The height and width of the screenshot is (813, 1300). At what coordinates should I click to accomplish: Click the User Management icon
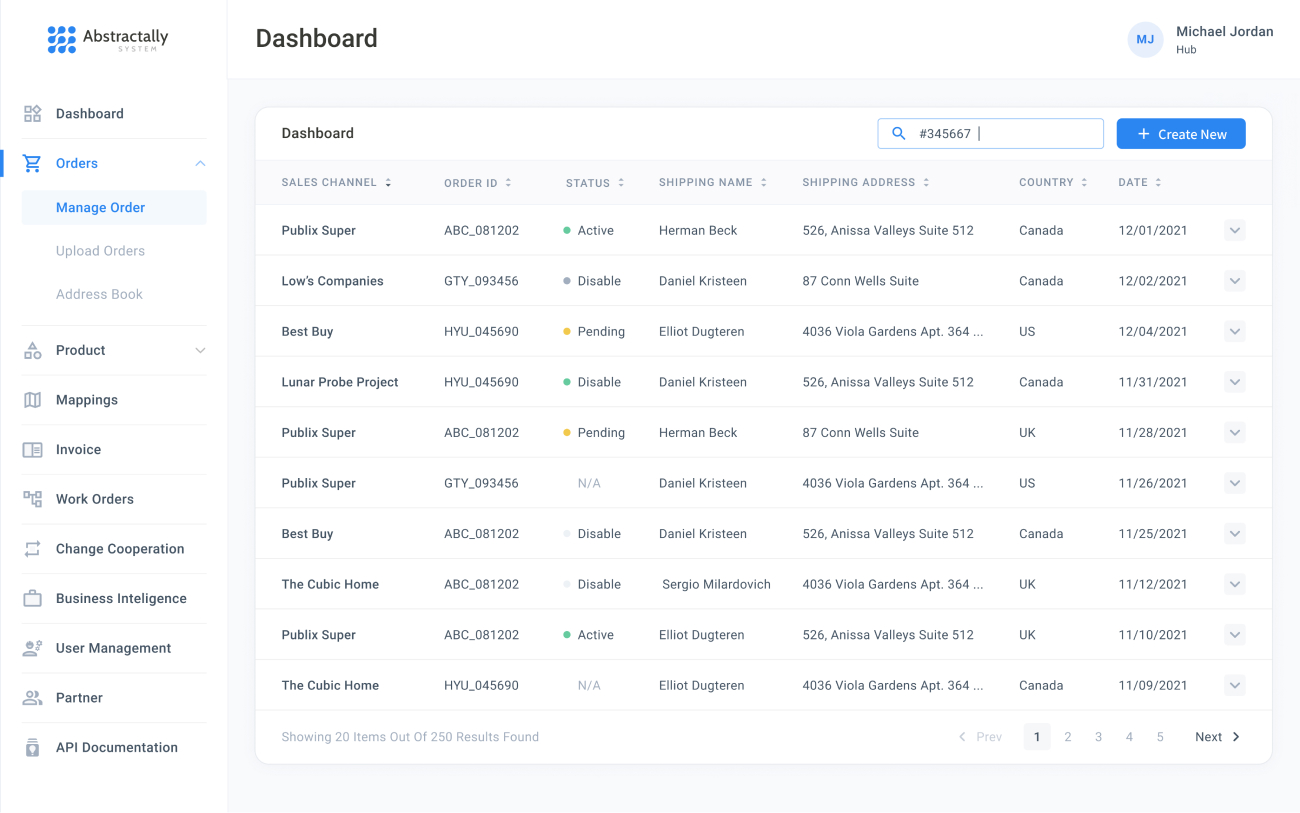(x=33, y=648)
